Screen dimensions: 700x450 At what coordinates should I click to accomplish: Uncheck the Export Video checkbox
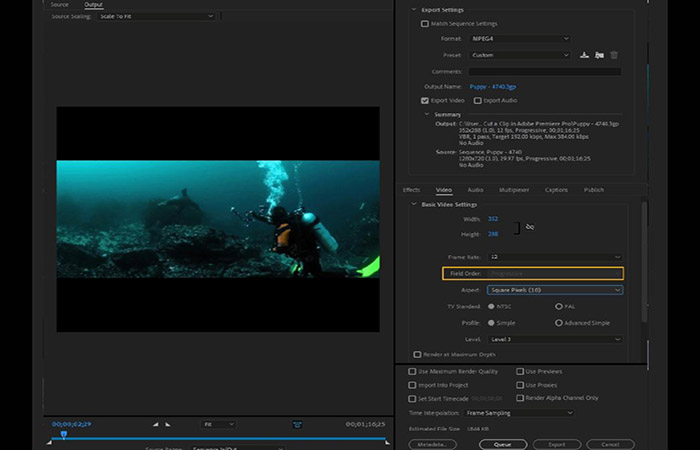point(425,100)
